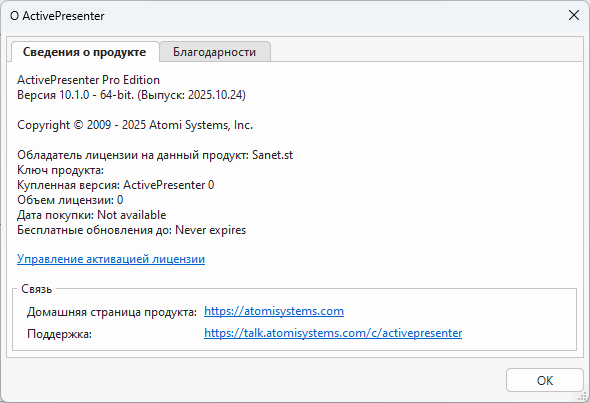Click the Купленная версия: ActivePresenter 0 line
This screenshot has width=590, height=403.
click(116, 185)
